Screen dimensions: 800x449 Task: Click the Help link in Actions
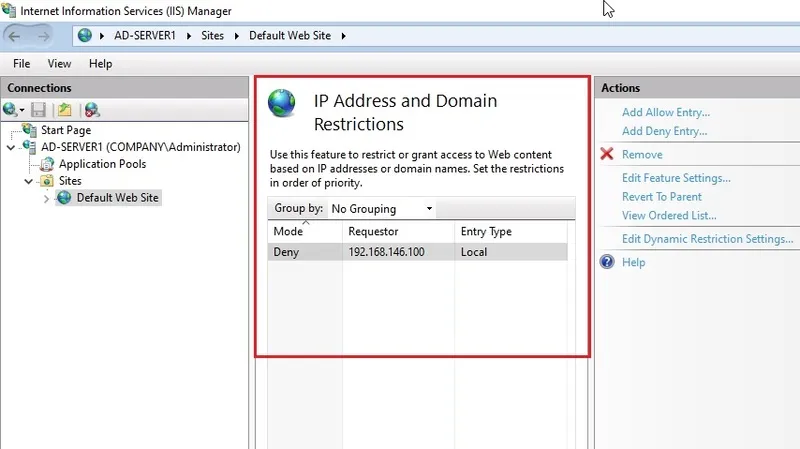click(x=633, y=262)
